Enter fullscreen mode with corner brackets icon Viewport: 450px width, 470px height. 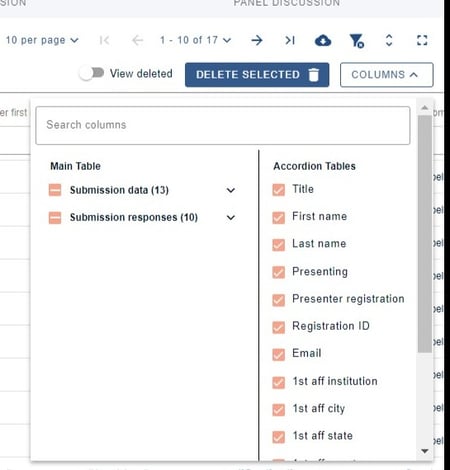pos(422,40)
